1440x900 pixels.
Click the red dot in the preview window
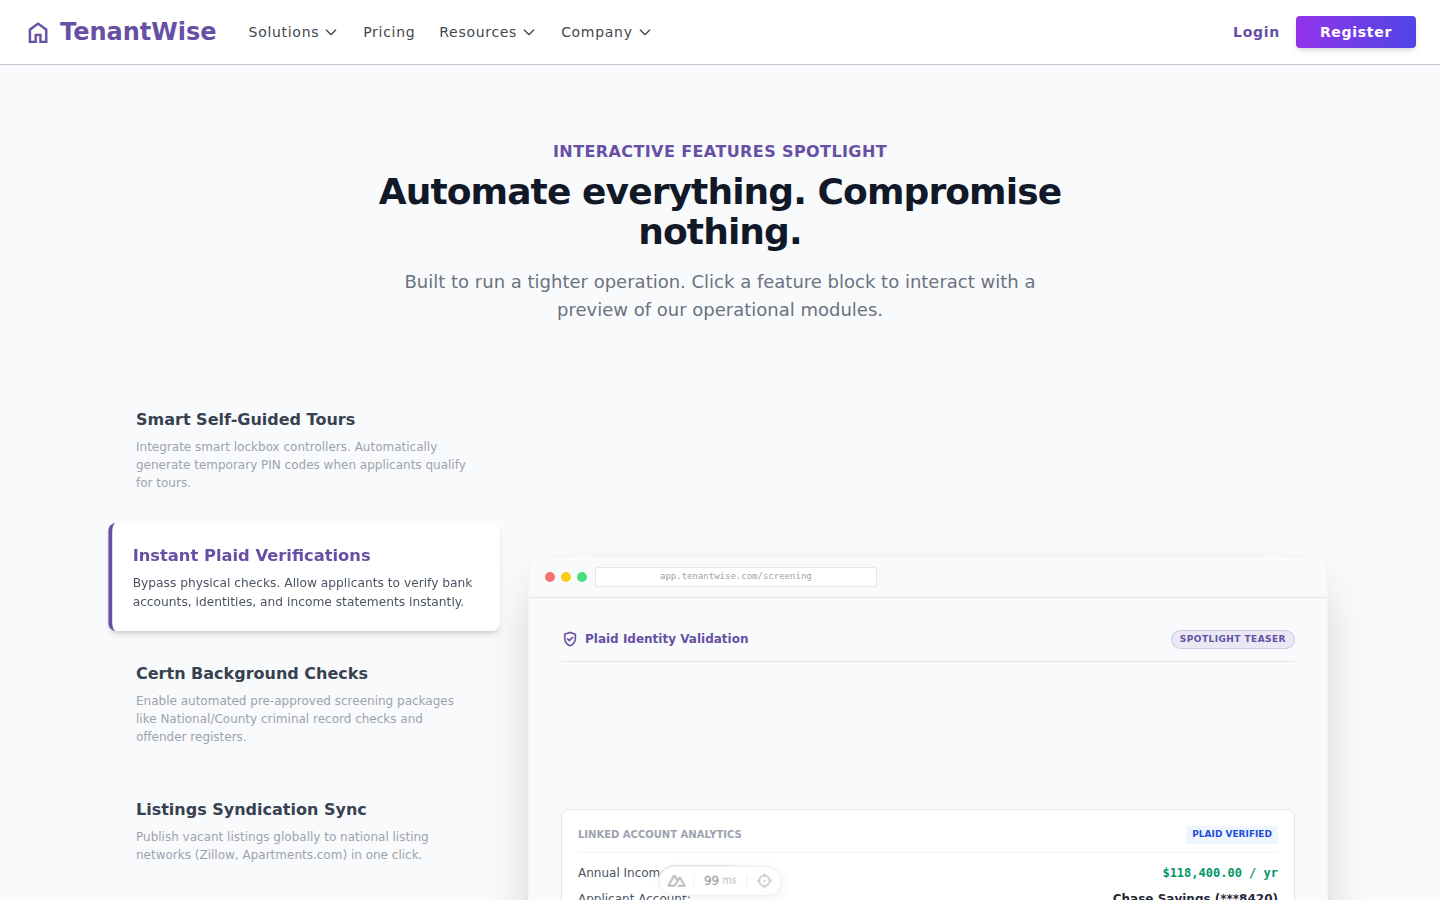coord(550,577)
